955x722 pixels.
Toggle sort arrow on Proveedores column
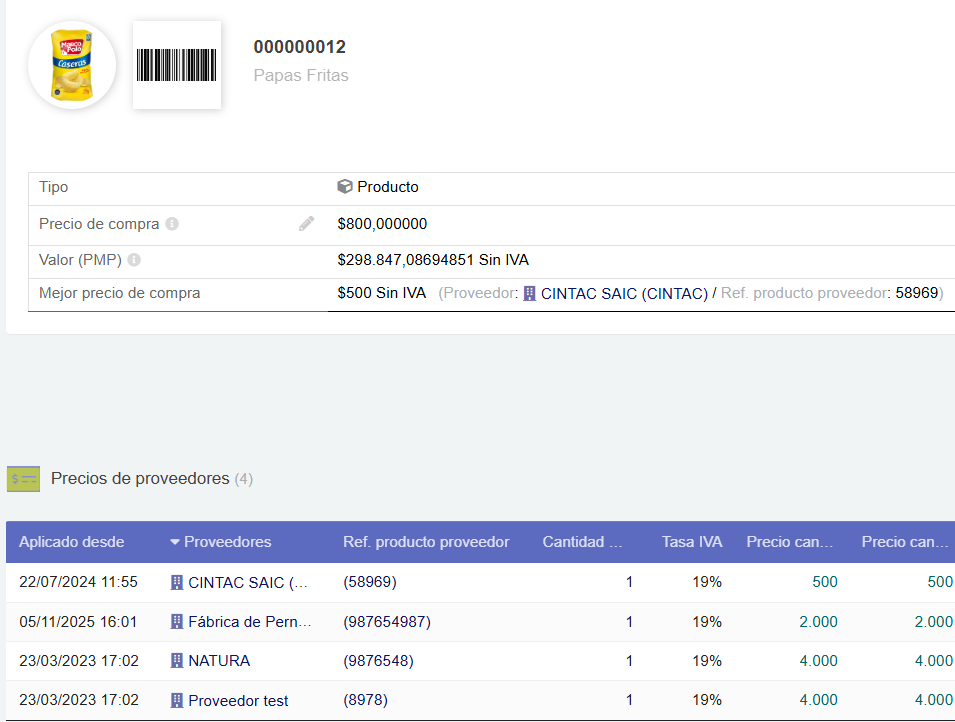(175, 542)
